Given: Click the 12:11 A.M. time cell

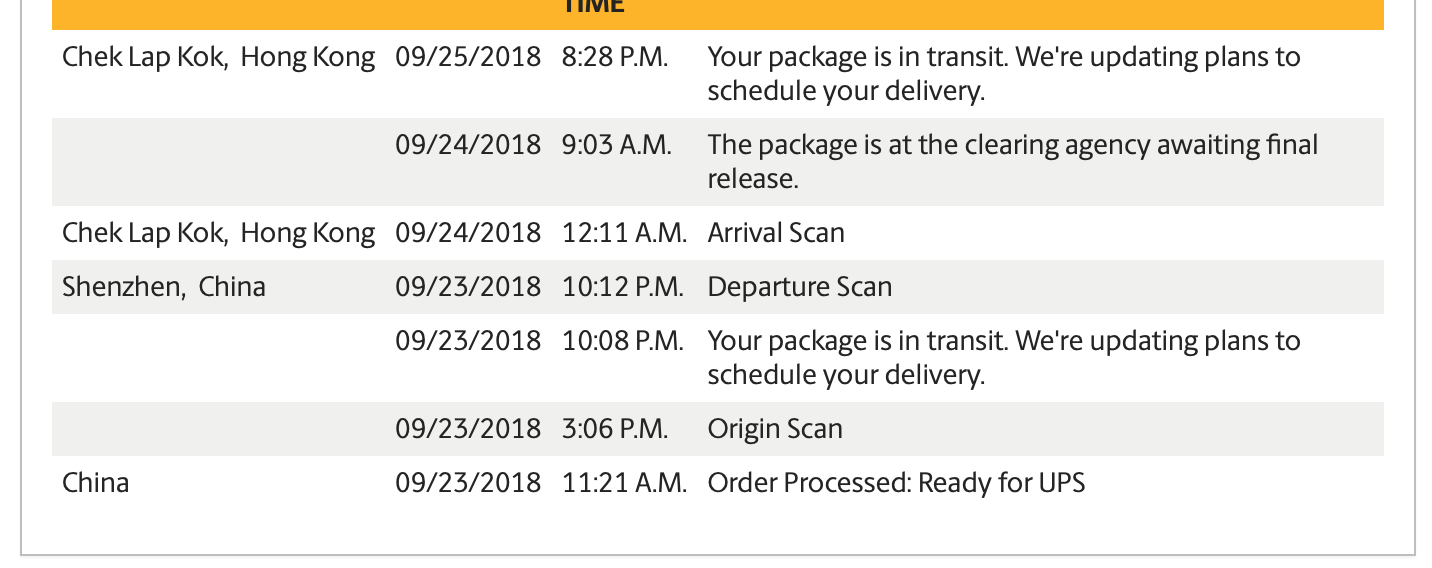Looking at the screenshot, I should [624, 233].
